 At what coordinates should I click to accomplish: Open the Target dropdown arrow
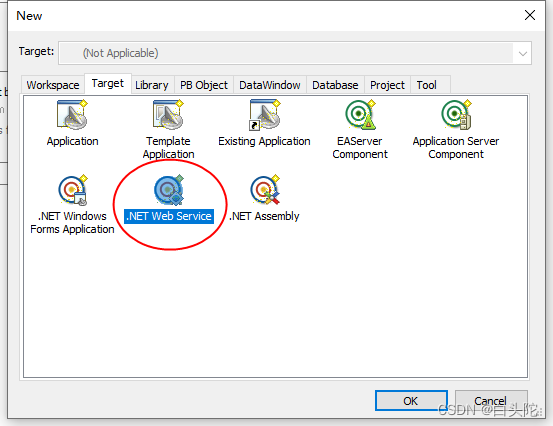pos(523,54)
